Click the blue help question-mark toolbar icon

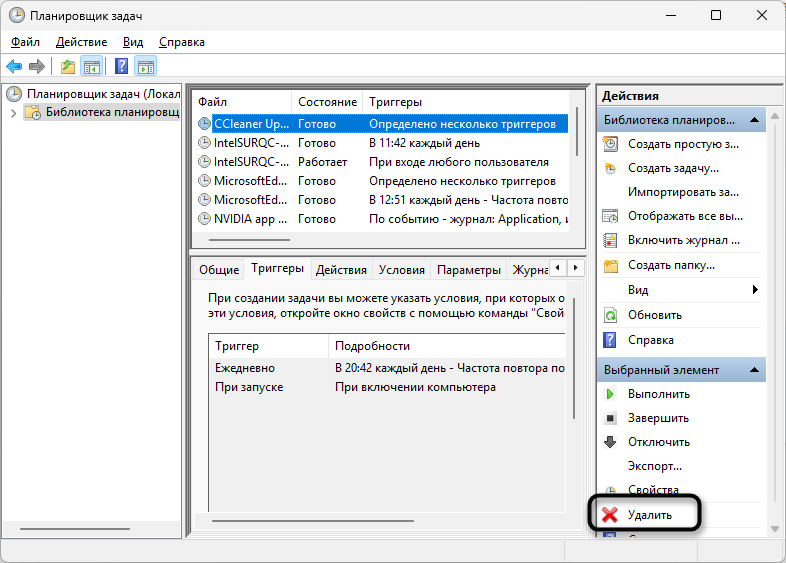click(x=121, y=67)
